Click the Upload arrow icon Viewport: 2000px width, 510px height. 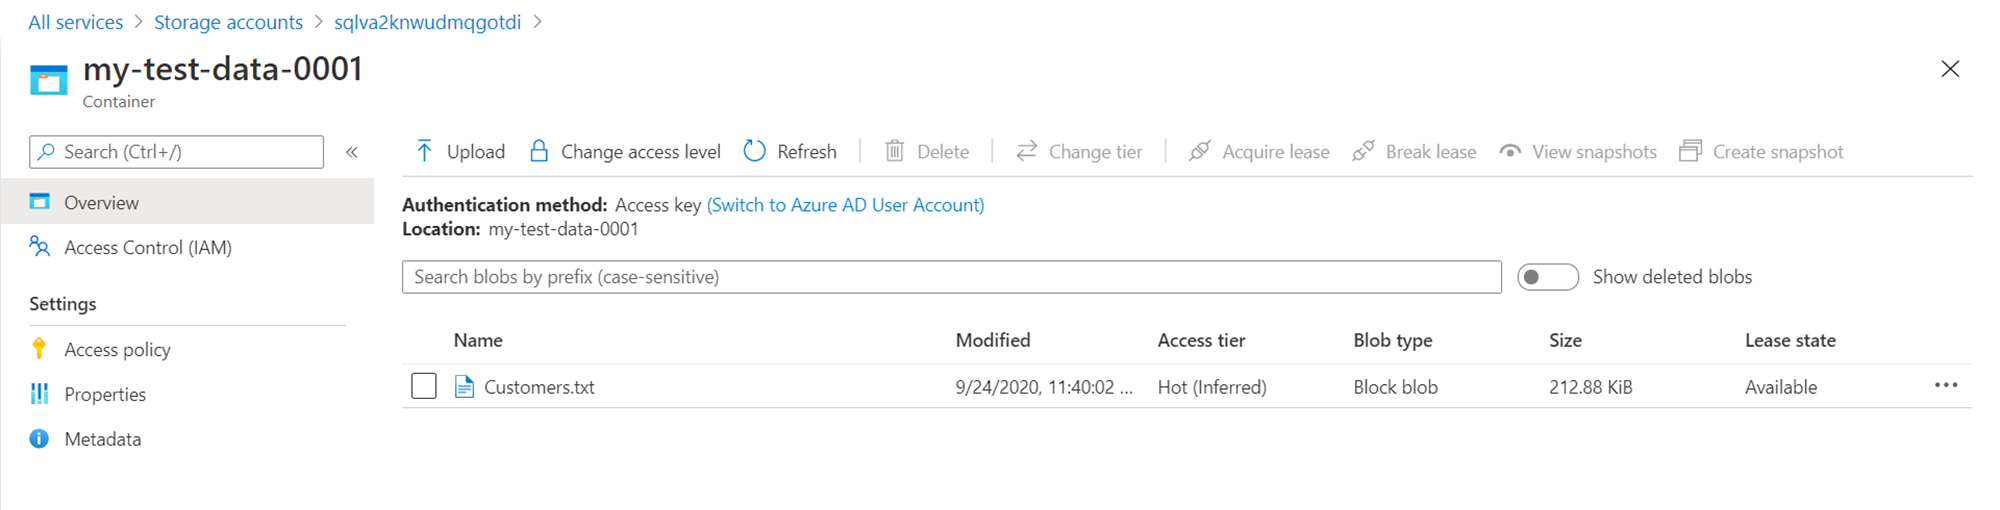(424, 151)
